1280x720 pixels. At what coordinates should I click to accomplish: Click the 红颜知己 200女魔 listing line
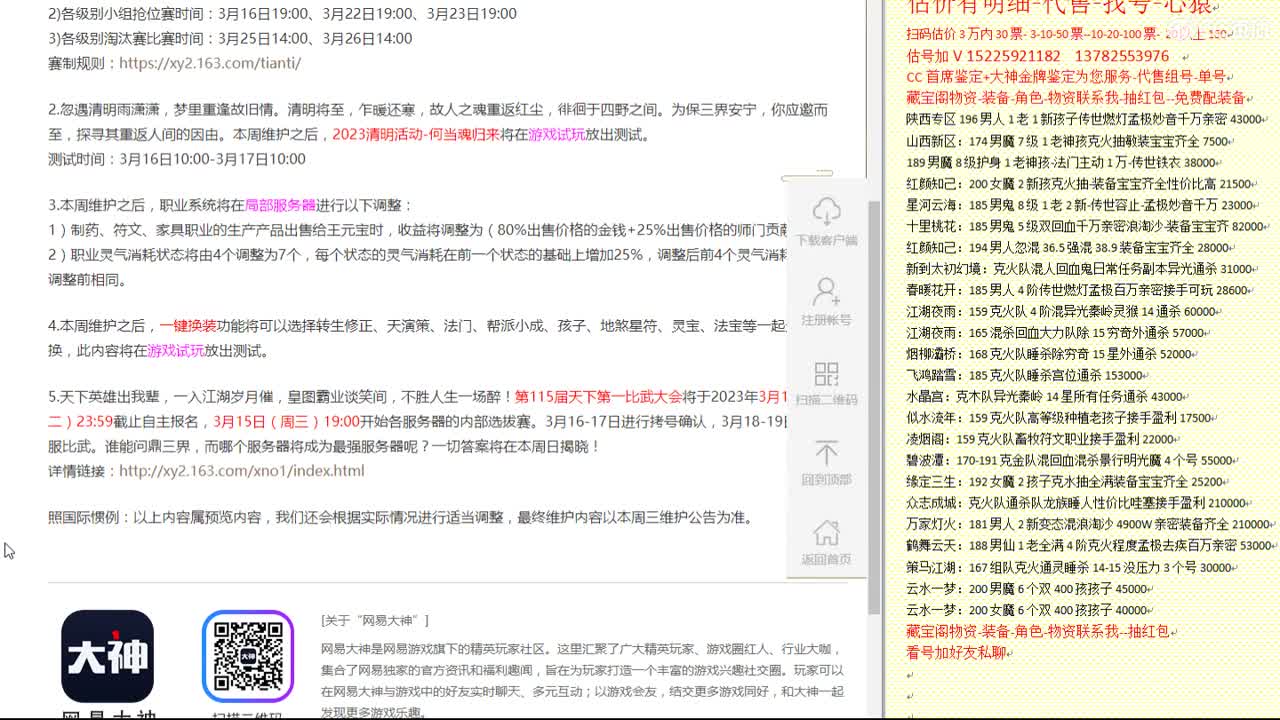(1082, 184)
